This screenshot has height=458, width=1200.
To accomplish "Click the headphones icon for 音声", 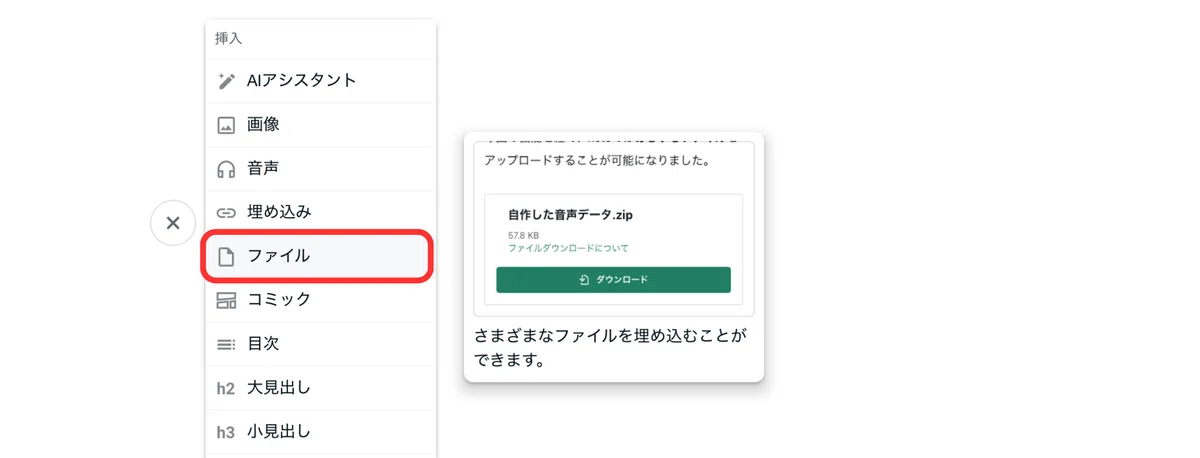I will pyautogui.click(x=226, y=169).
